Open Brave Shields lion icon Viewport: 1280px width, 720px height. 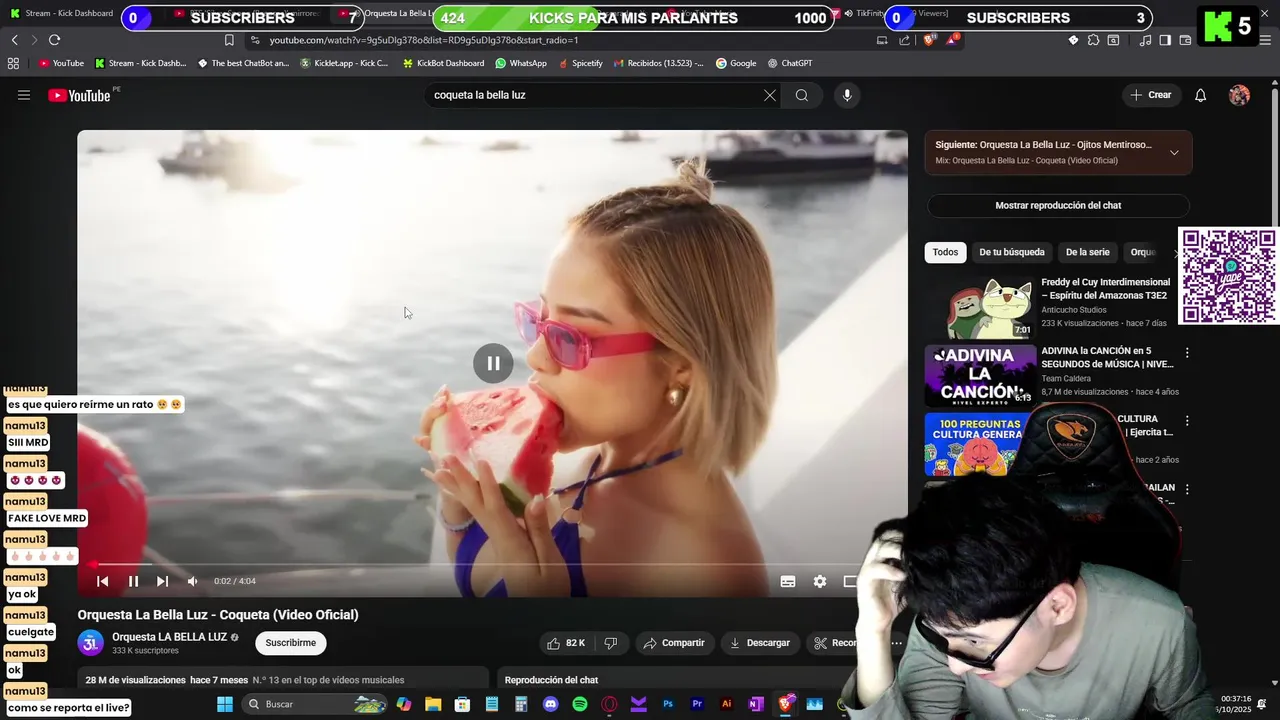coord(929,40)
